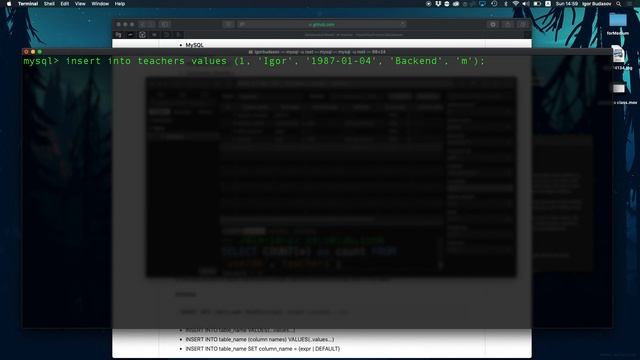Open the volume control in menu bar
The width and height of the screenshot is (640, 360).
tap(526, 4)
